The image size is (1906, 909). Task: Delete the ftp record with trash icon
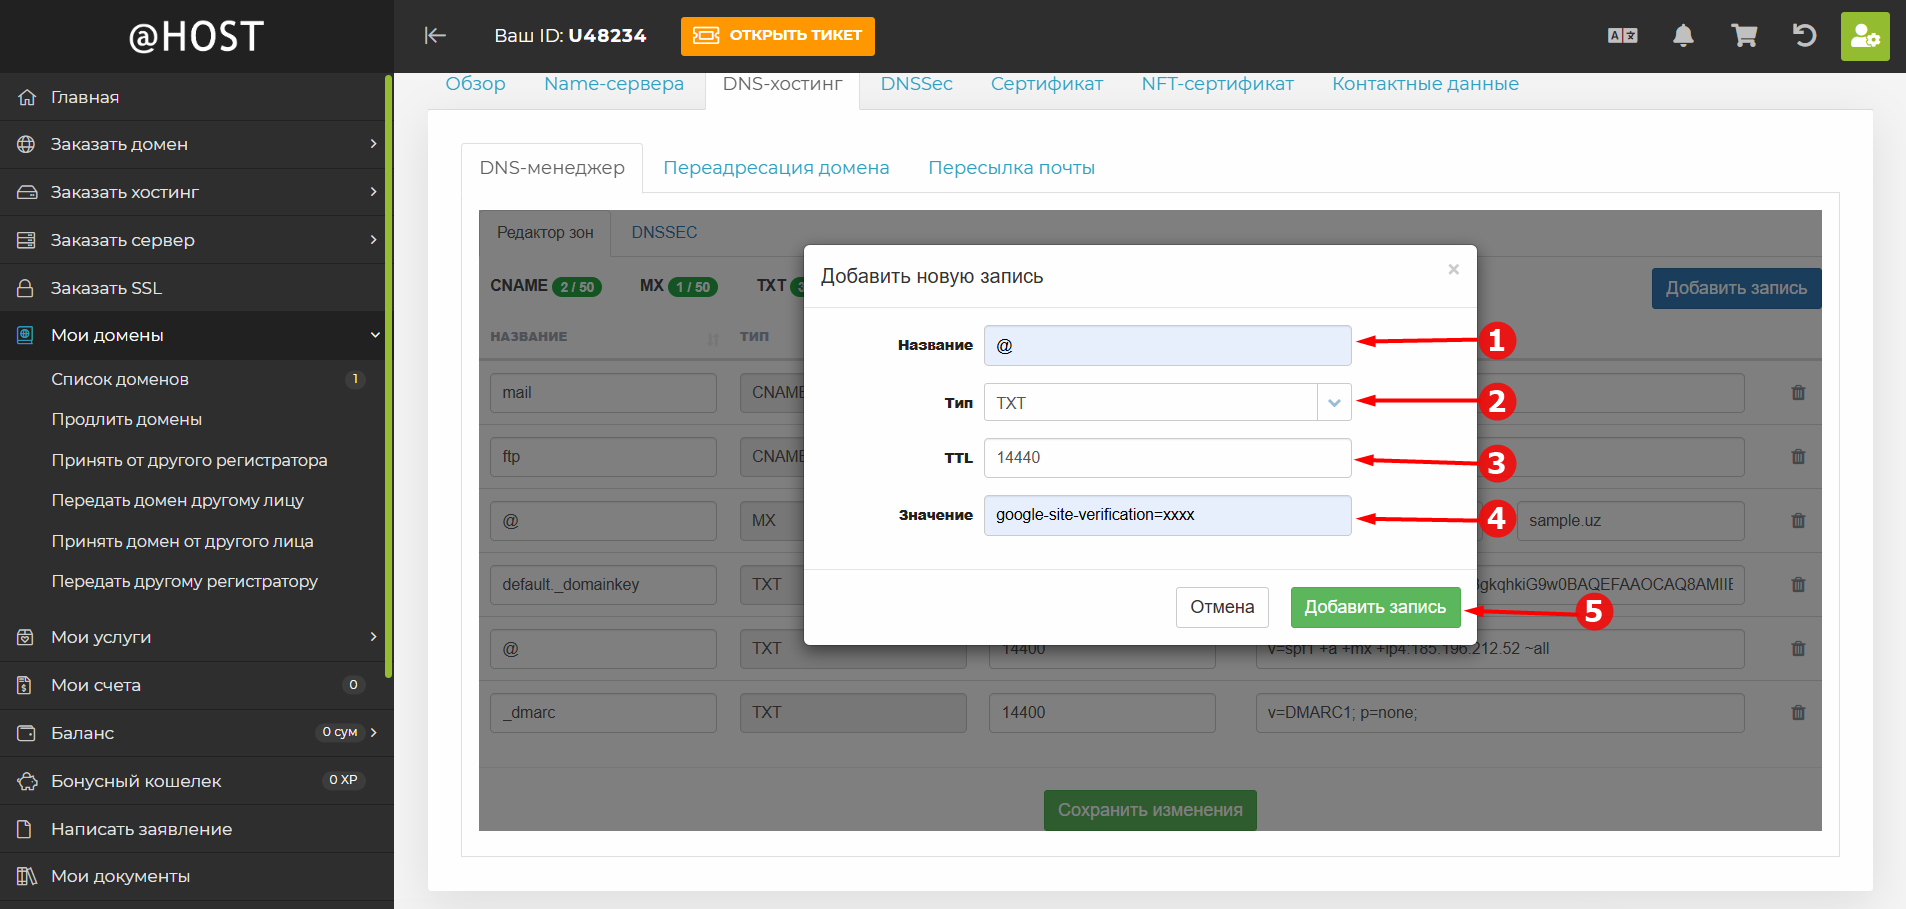(1798, 457)
